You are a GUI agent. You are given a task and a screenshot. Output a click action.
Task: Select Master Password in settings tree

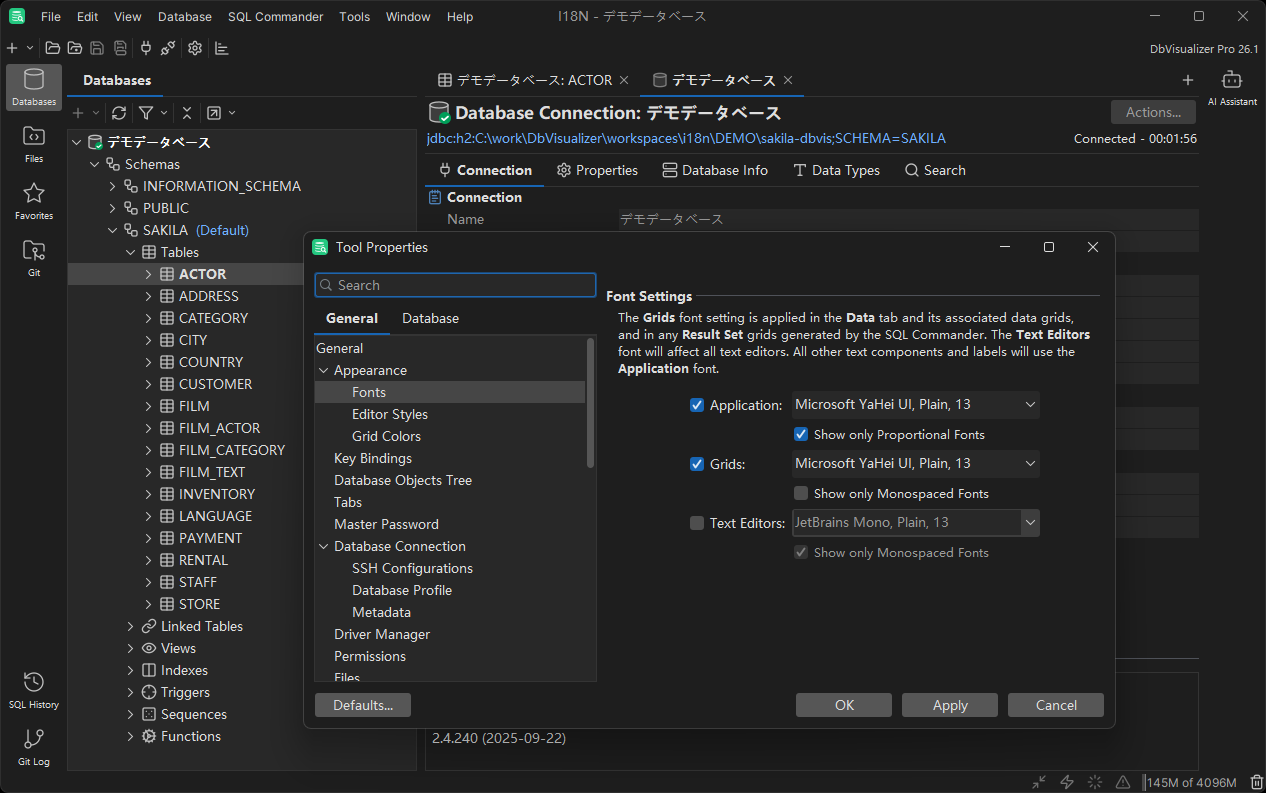(386, 524)
